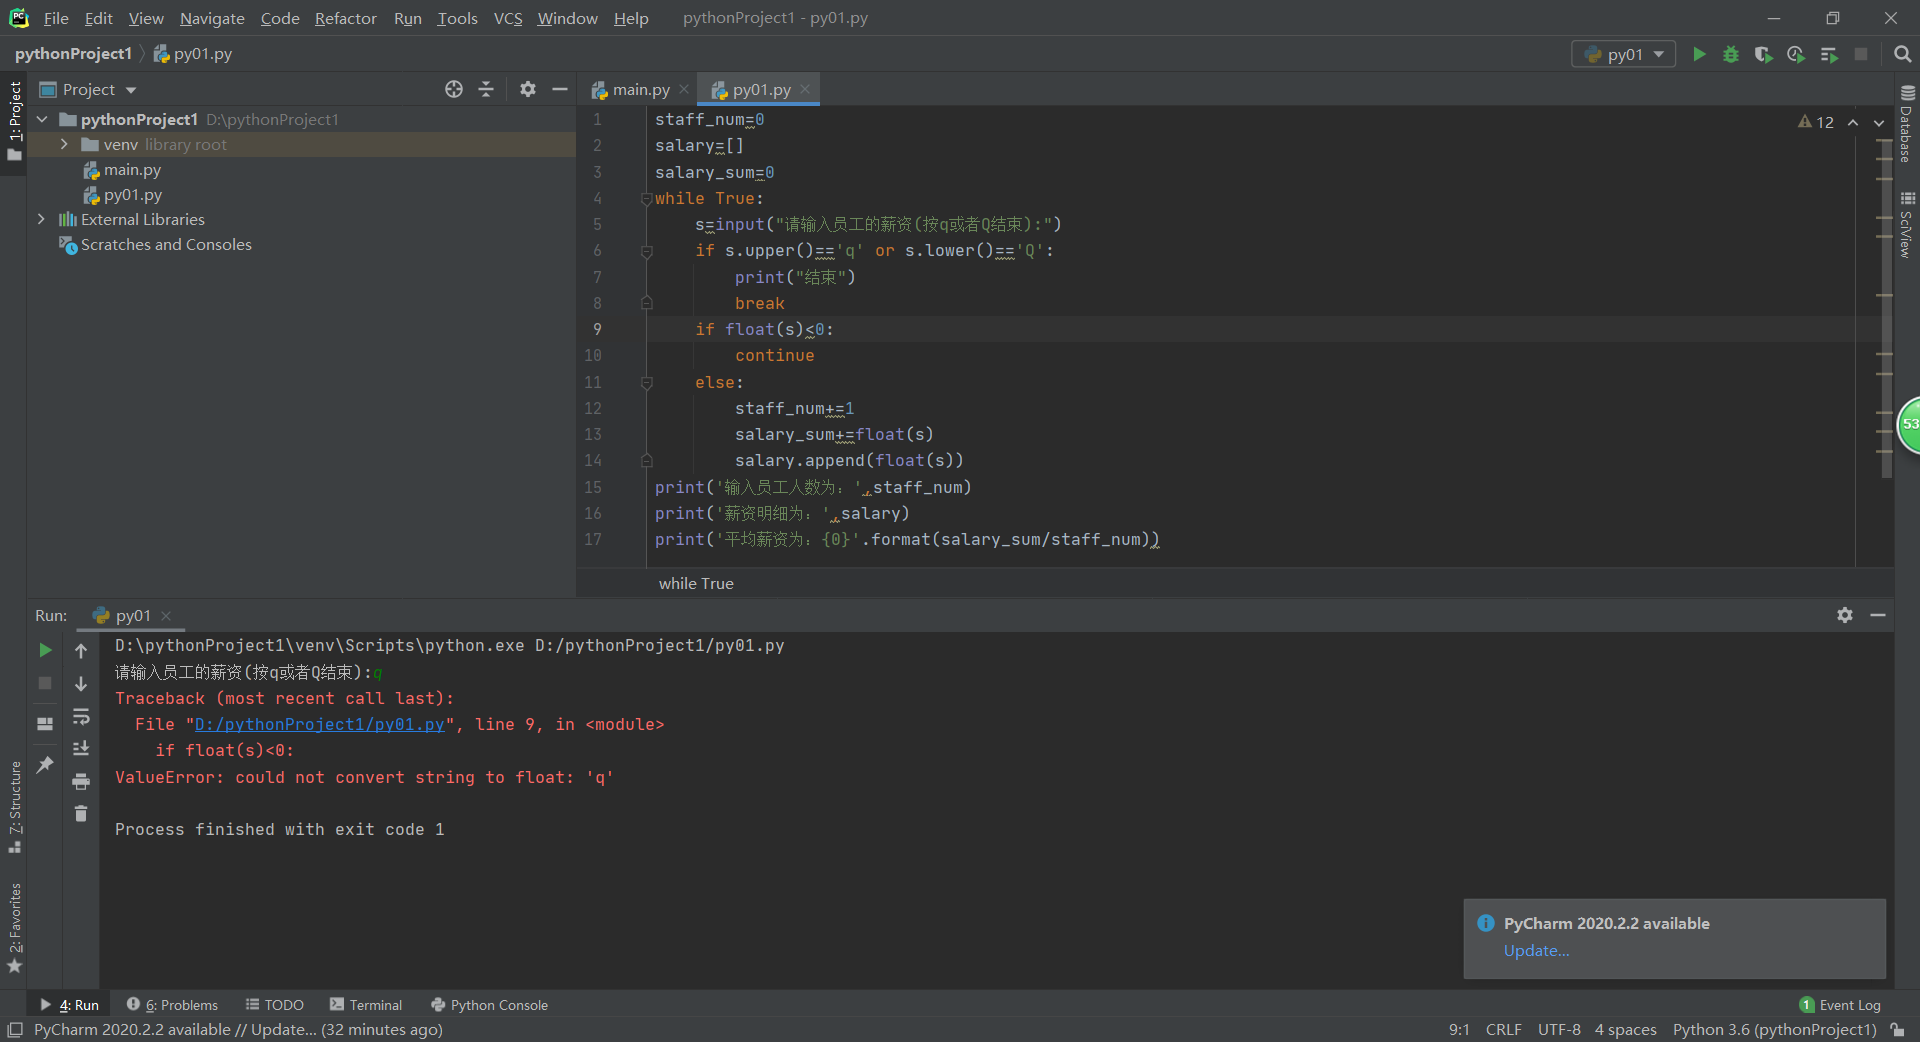Open the 6: Problems tool button
This screenshot has height=1042, width=1920.
point(172,1005)
